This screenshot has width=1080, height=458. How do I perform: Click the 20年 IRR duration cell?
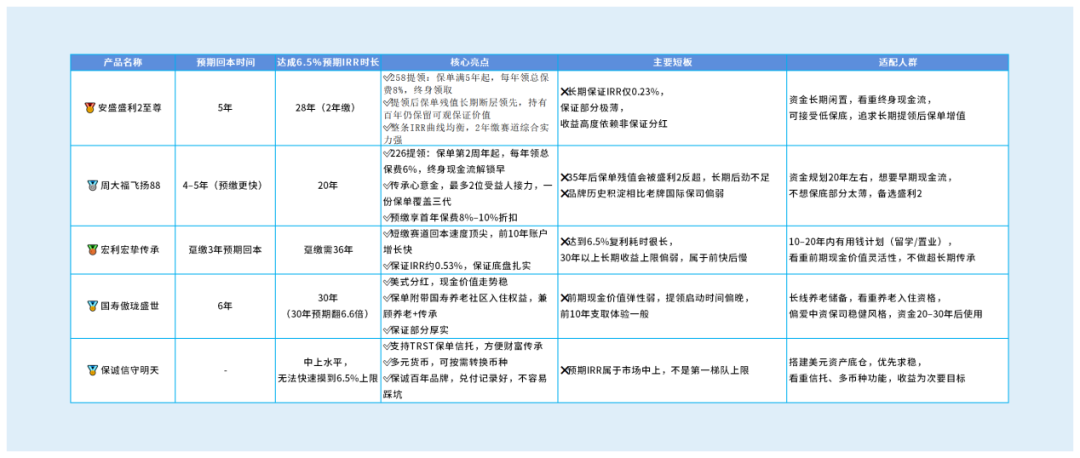327,185
